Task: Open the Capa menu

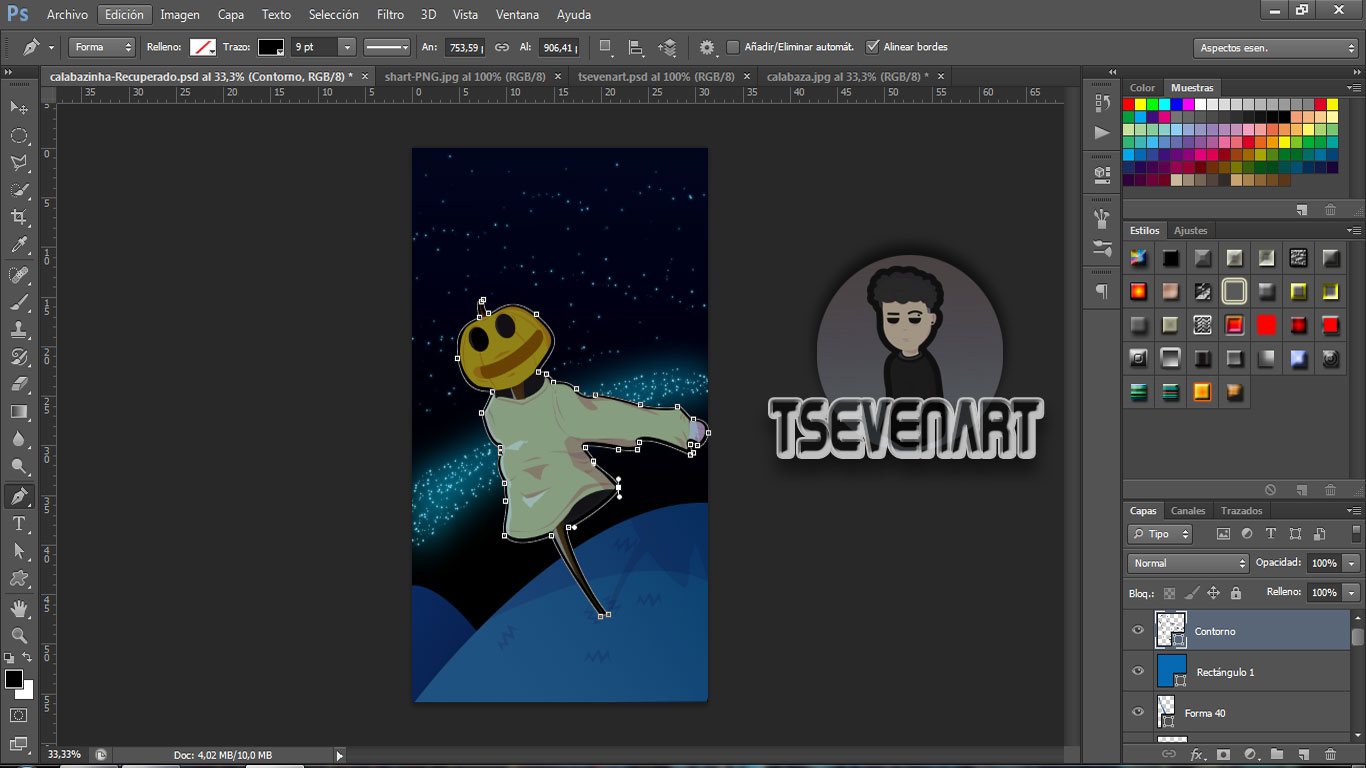Action: pyautogui.click(x=231, y=14)
